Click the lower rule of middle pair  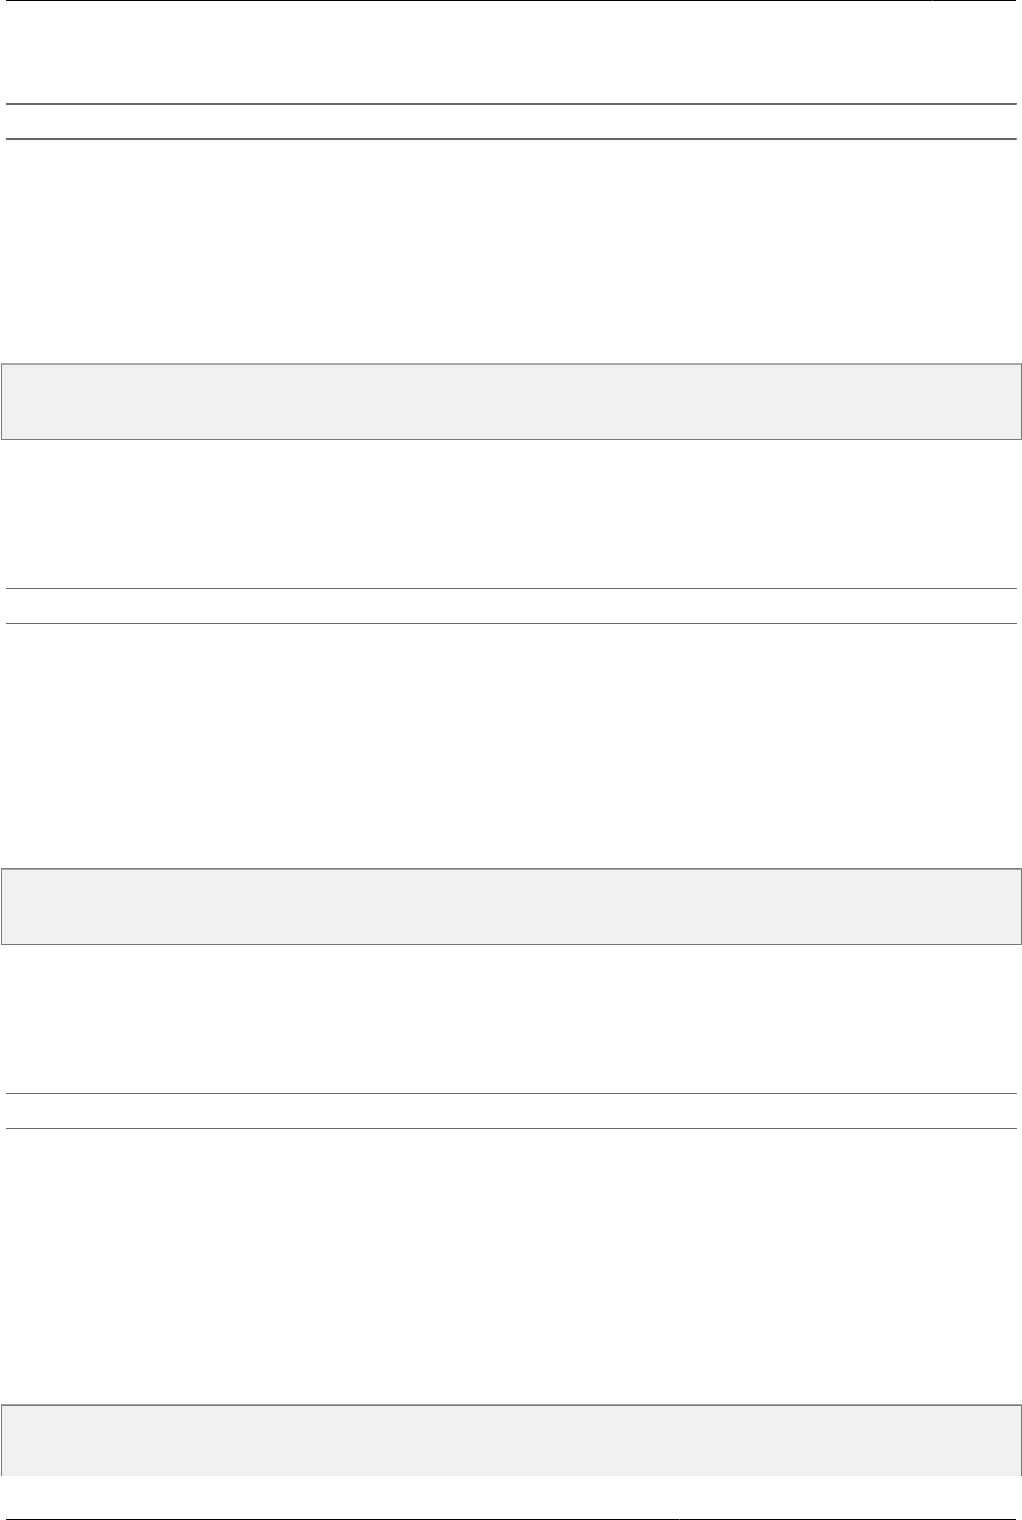pos(511,624)
